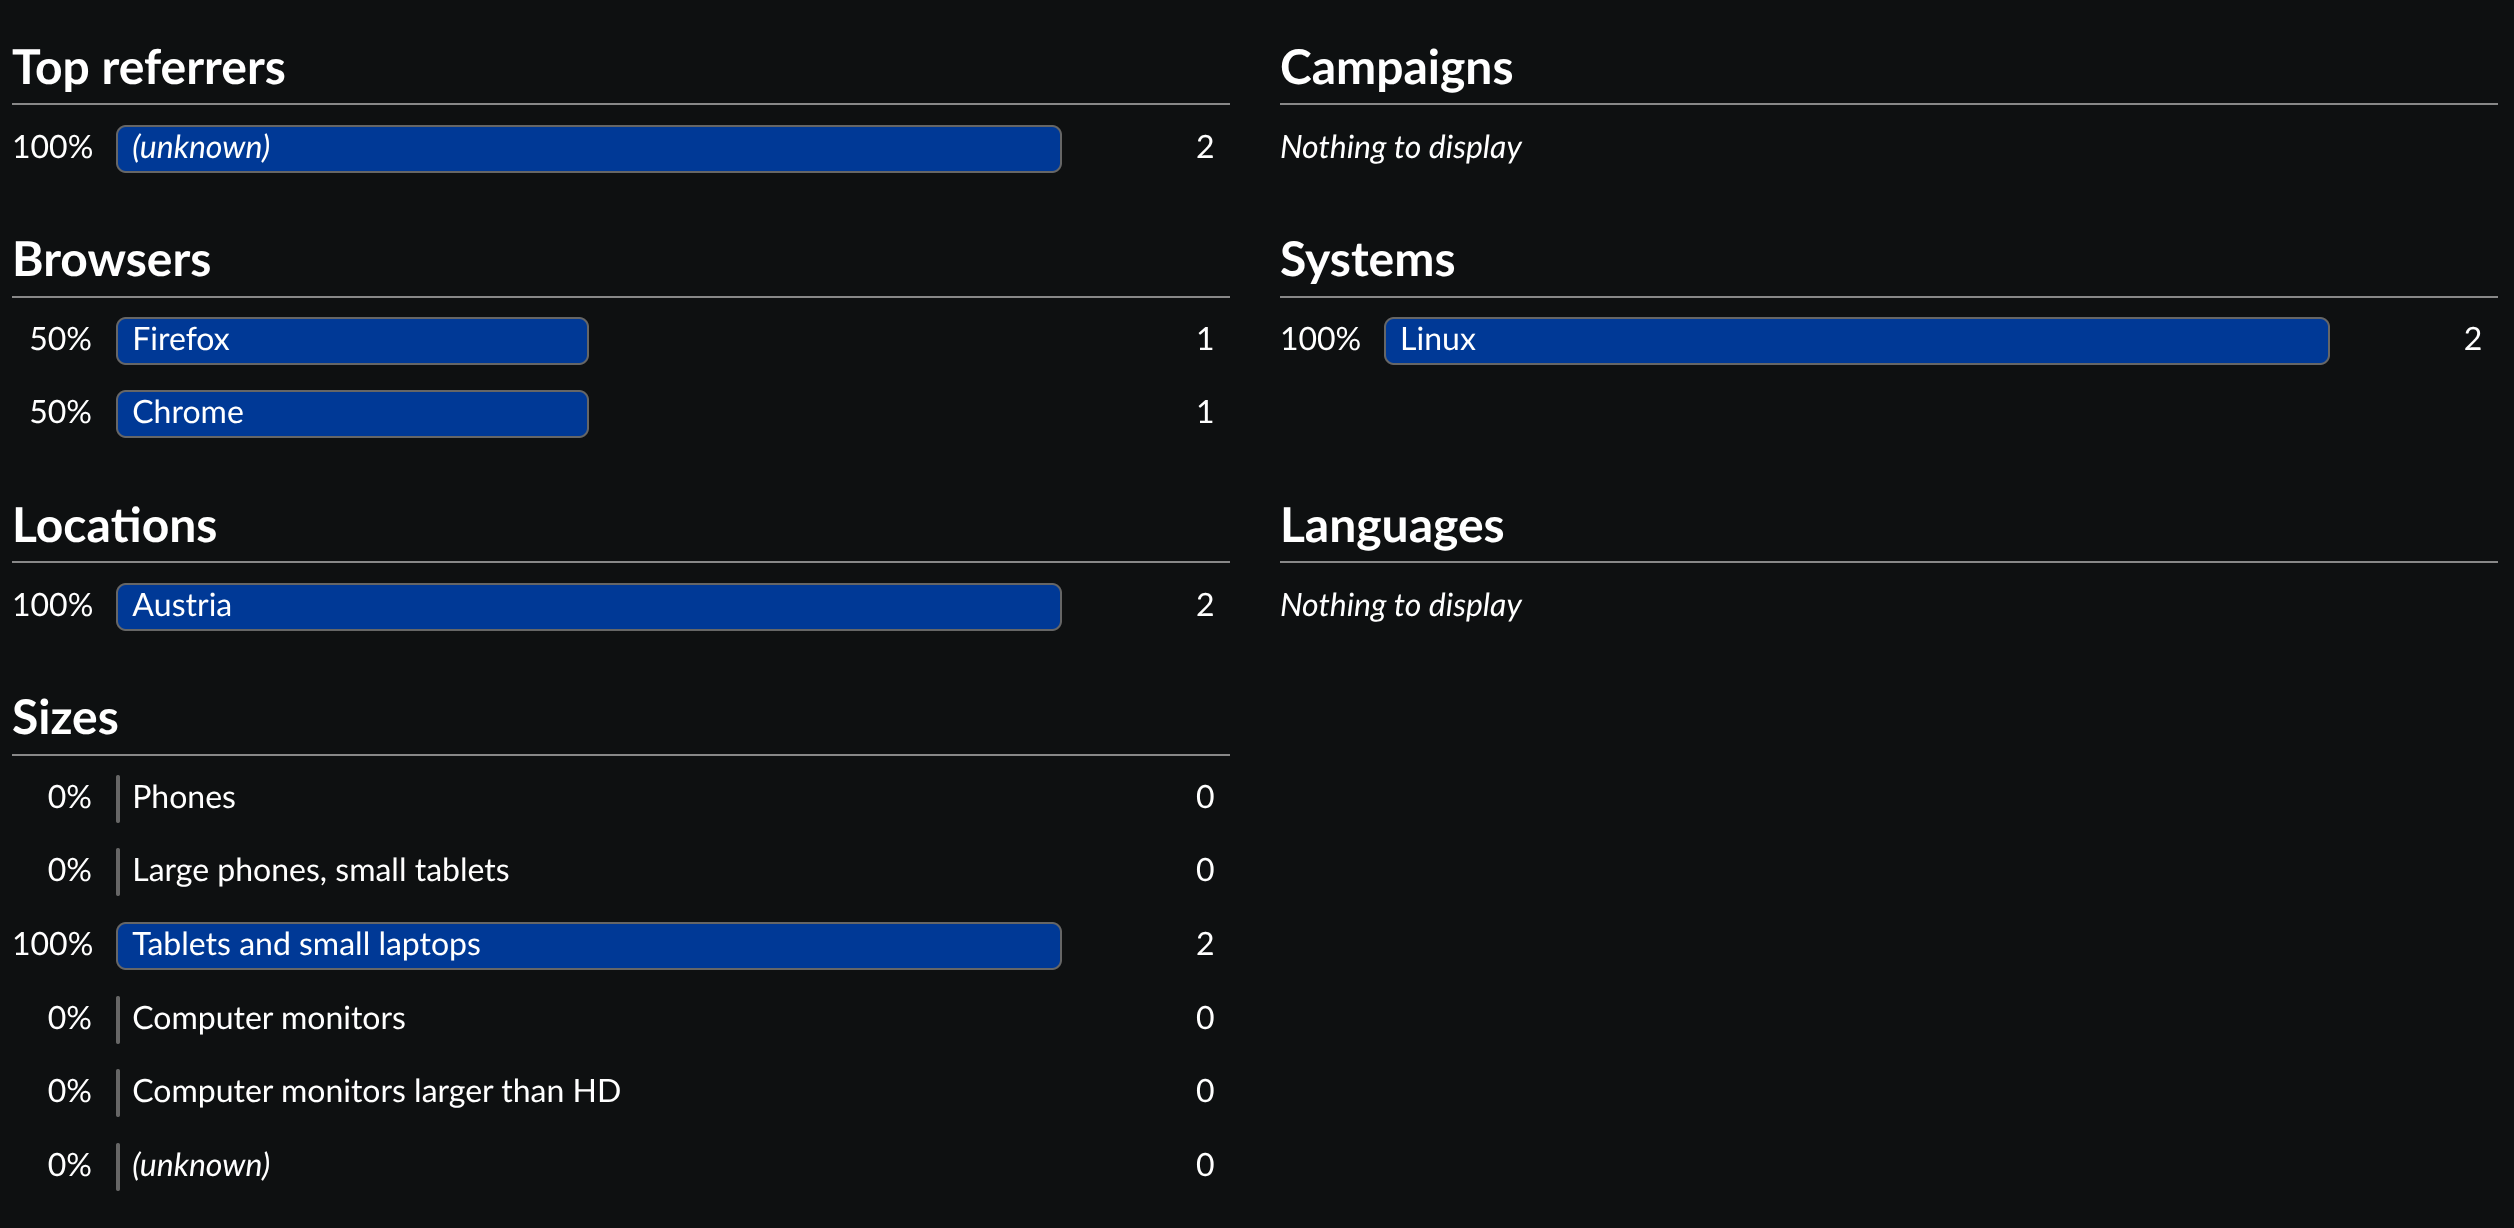Screen dimensions: 2514x1228
Task: Select the (unknown) row under Sizes
Action: coord(620,1166)
